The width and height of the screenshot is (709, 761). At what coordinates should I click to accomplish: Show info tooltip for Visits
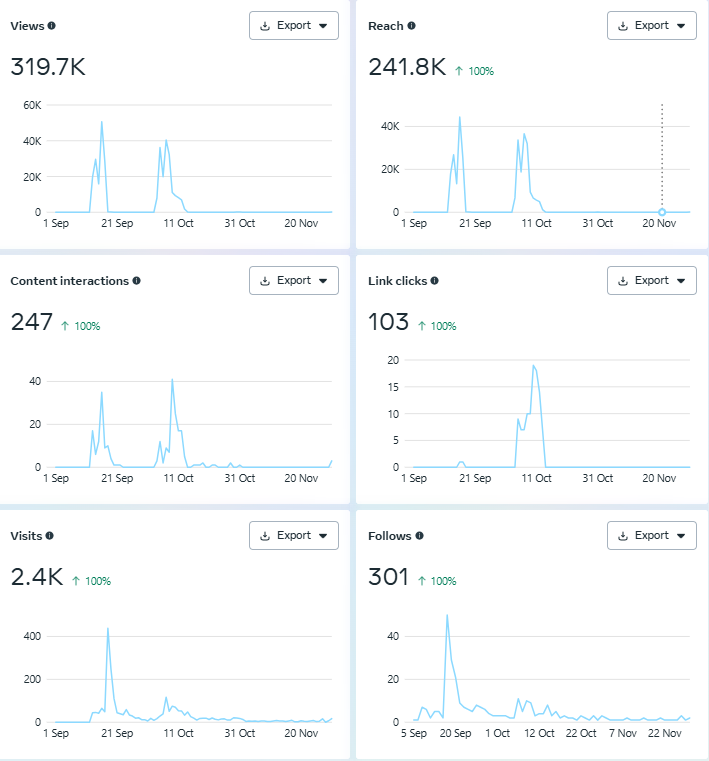coord(49,536)
